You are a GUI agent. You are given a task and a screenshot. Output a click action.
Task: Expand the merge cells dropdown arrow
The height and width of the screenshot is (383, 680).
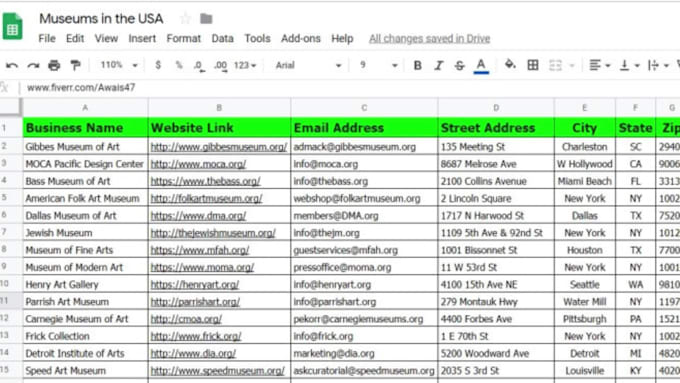[572, 66]
